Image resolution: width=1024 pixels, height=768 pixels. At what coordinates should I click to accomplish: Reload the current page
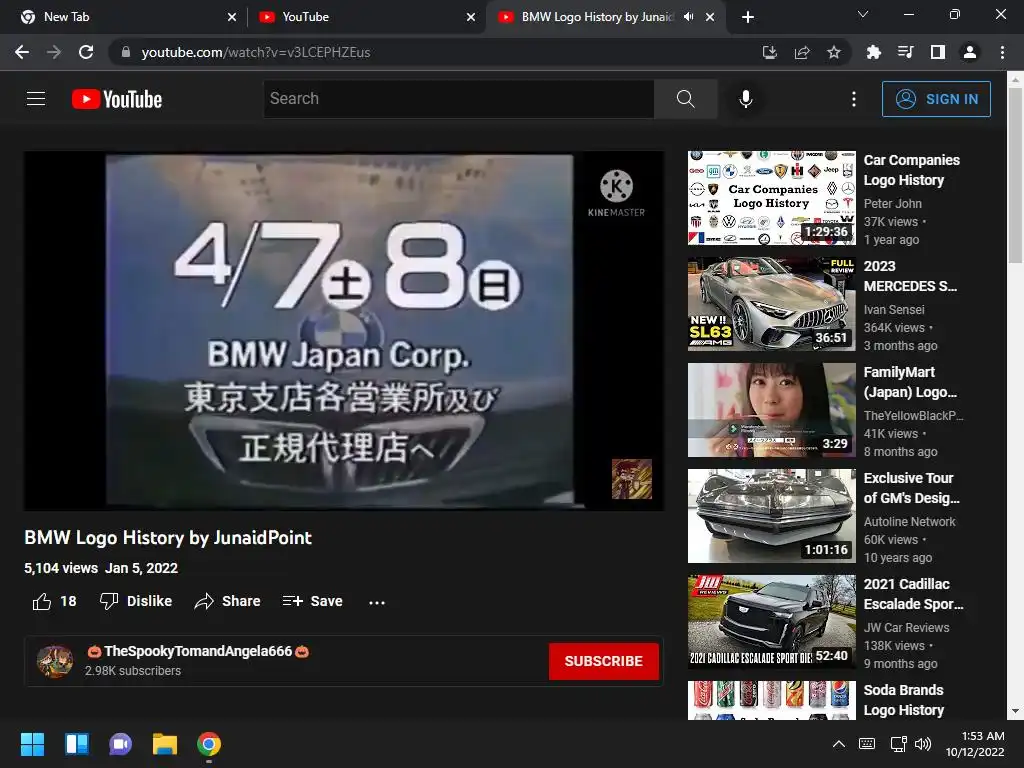coord(86,52)
